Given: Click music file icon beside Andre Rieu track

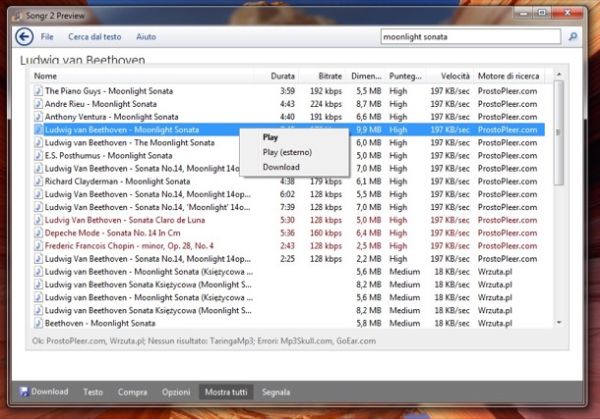Looking at the screenshot, I should tap(38, 104).
